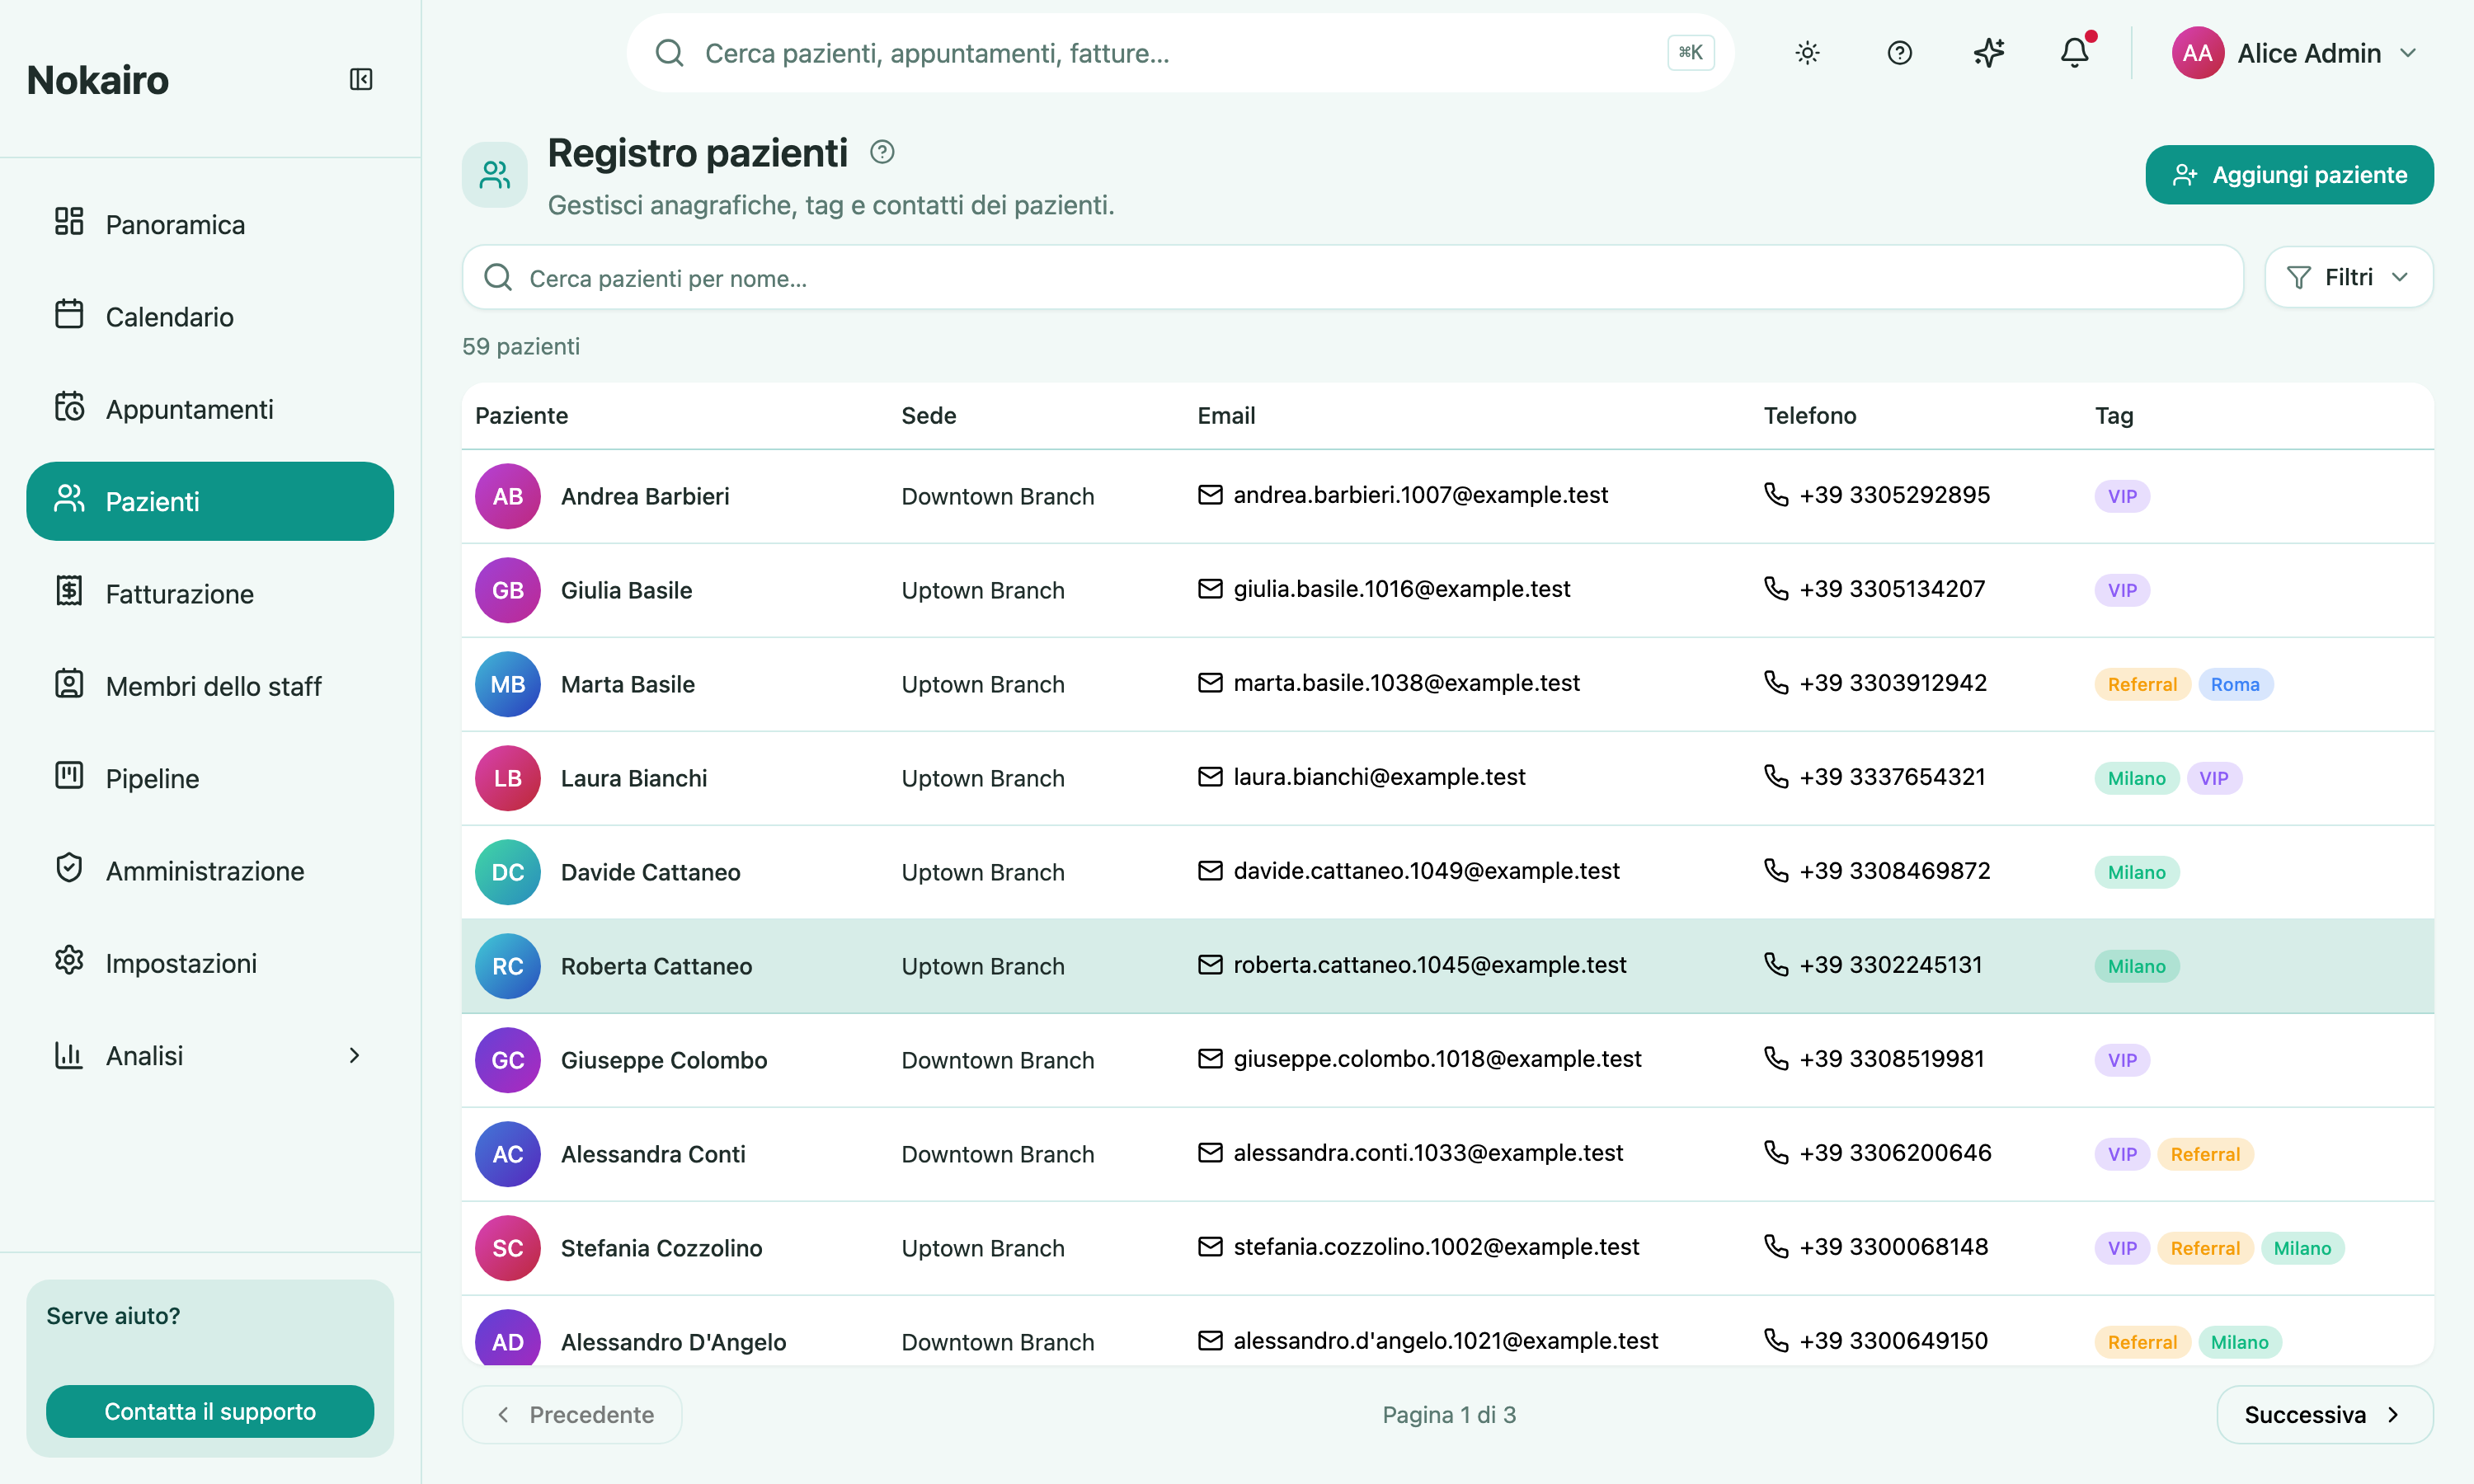Click phone number +39 3308469872
Viewport: 2474px width, 1484px height.
1895,871
